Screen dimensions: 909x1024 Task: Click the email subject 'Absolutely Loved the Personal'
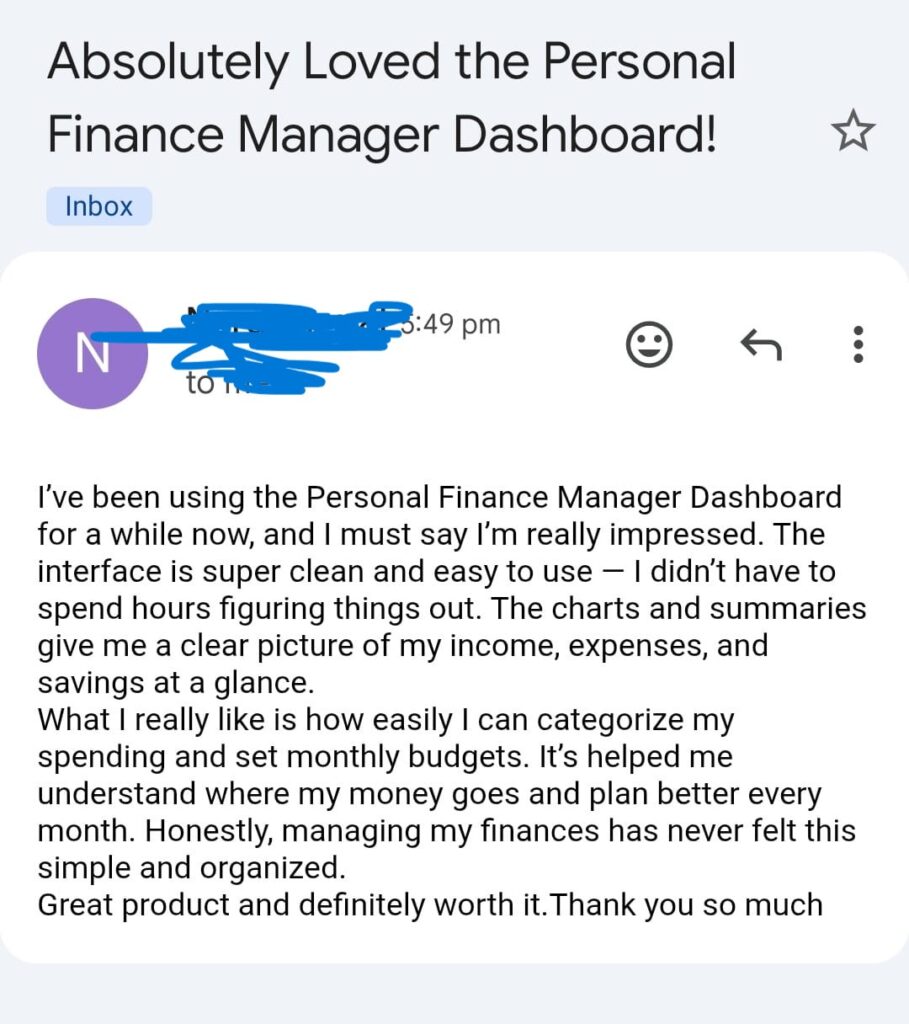391,63
